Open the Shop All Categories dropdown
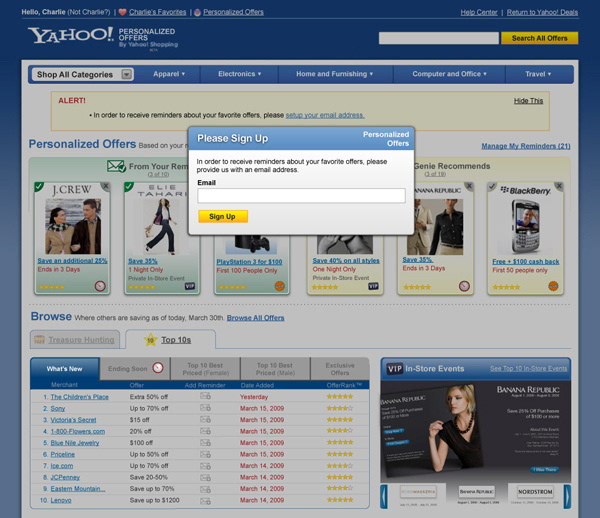The image size is (600, 518). point(83,74)
